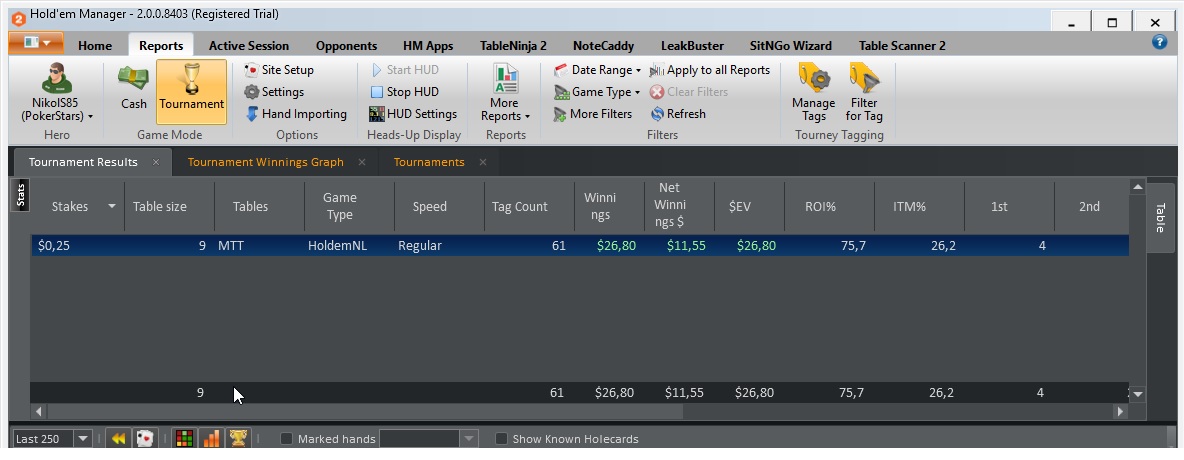Viewport: 1184px width, 460px height.
Task: Expand the More Reports menu
Action: [x=505, y=93]
